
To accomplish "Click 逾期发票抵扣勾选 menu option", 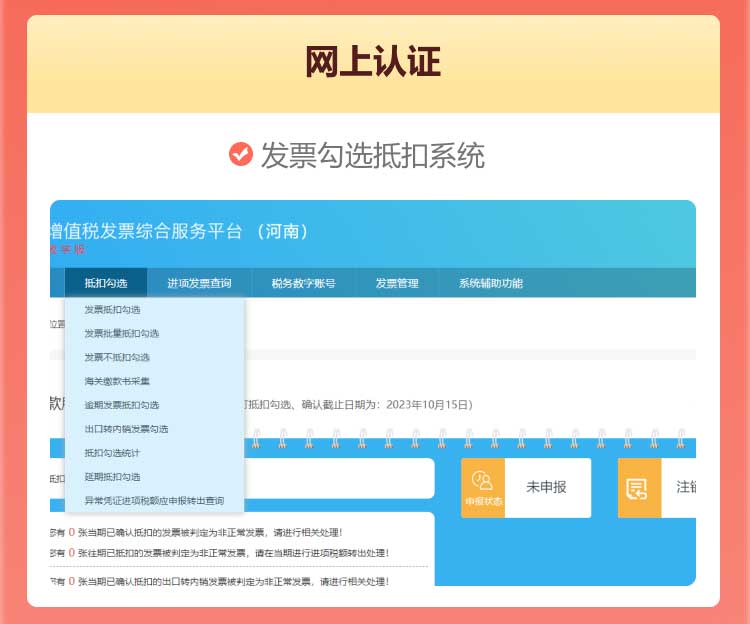I will tap(121, 405).
